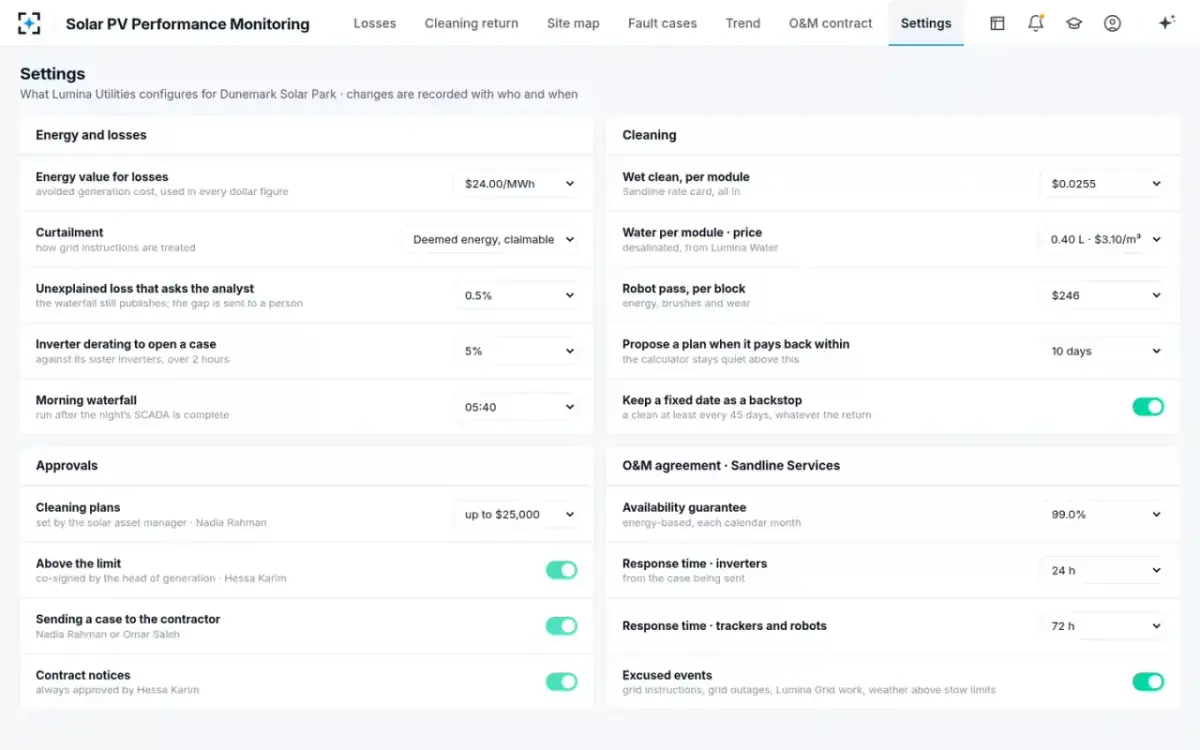The height and width of the screenshot is (750, 1200).
Task: Toggle Keep a fixed date backstop
Action: pos(1148,406)
